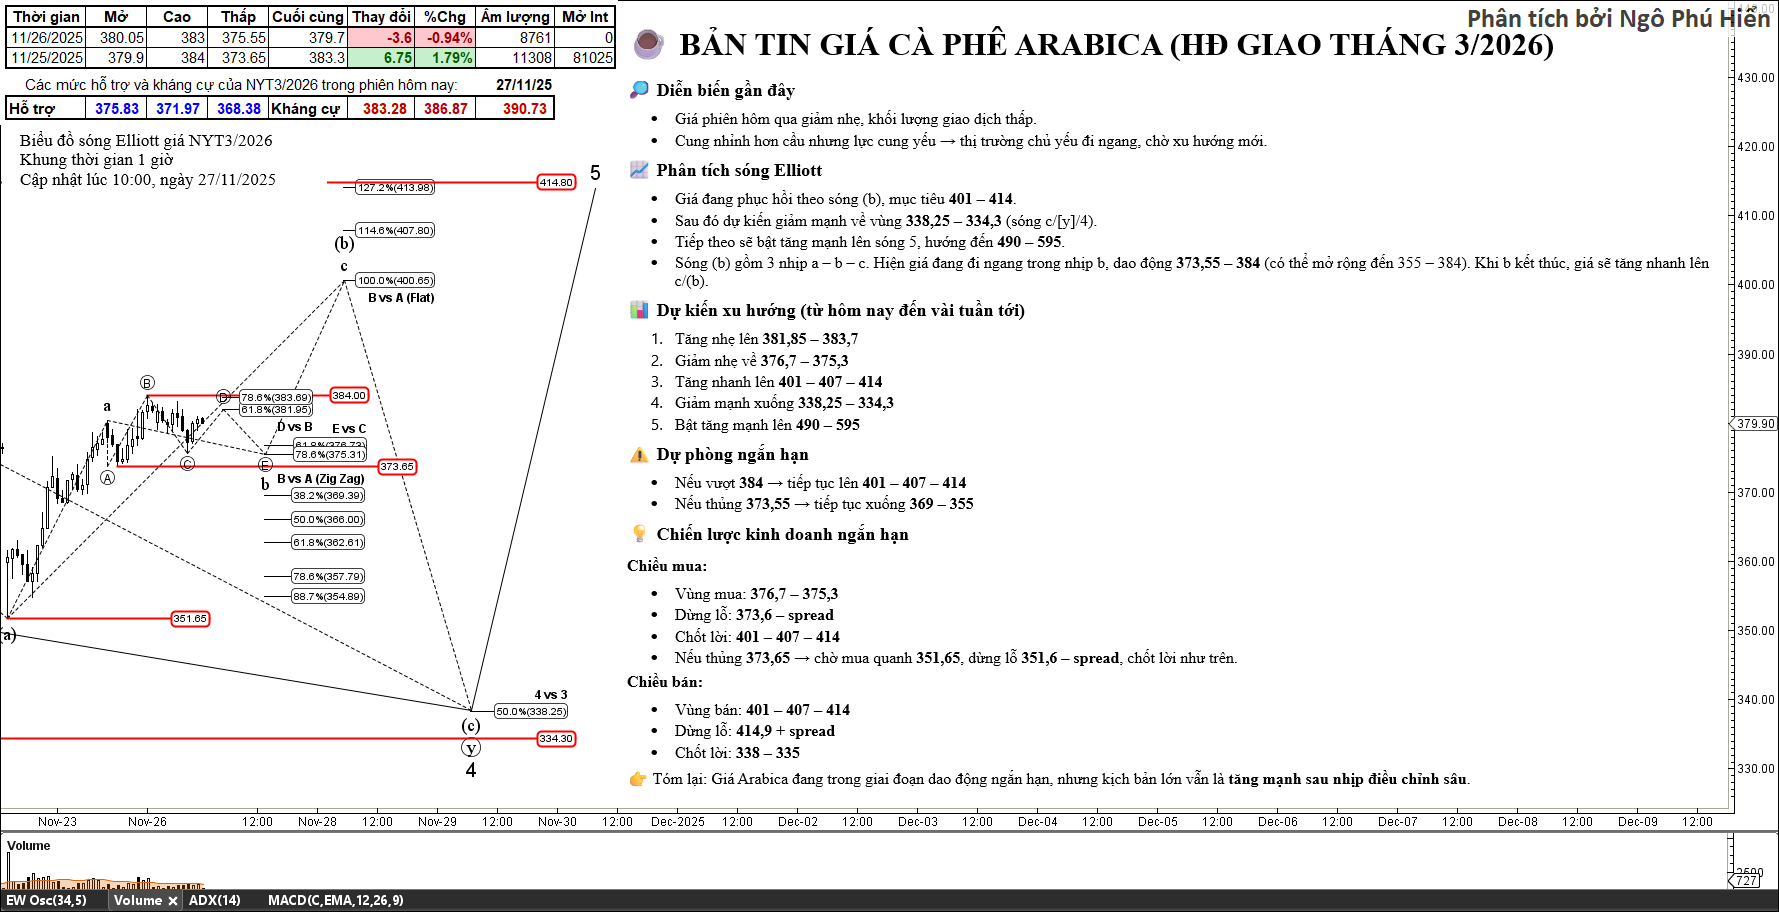Select the 414.80 red price level label
The height and width of the screenshot is (912, 1779).
point(556,182)
